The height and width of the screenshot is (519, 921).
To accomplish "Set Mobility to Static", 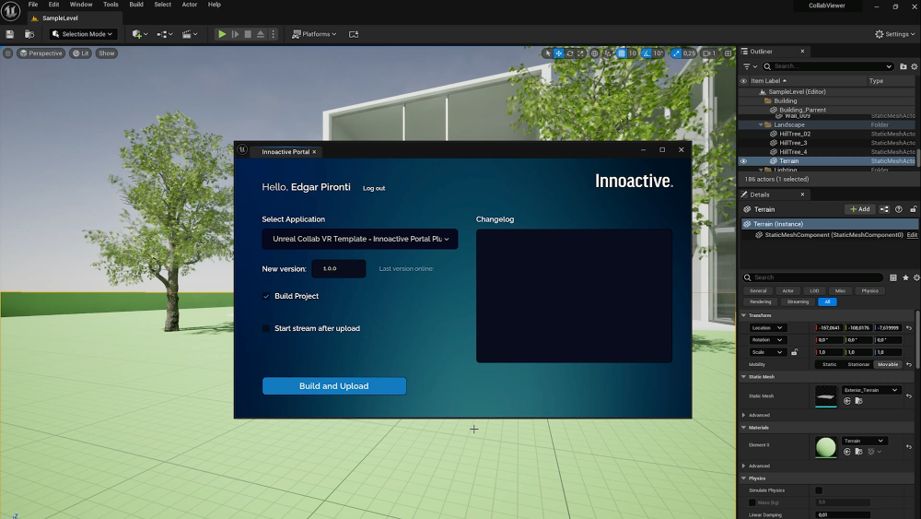I will [829, 365].
